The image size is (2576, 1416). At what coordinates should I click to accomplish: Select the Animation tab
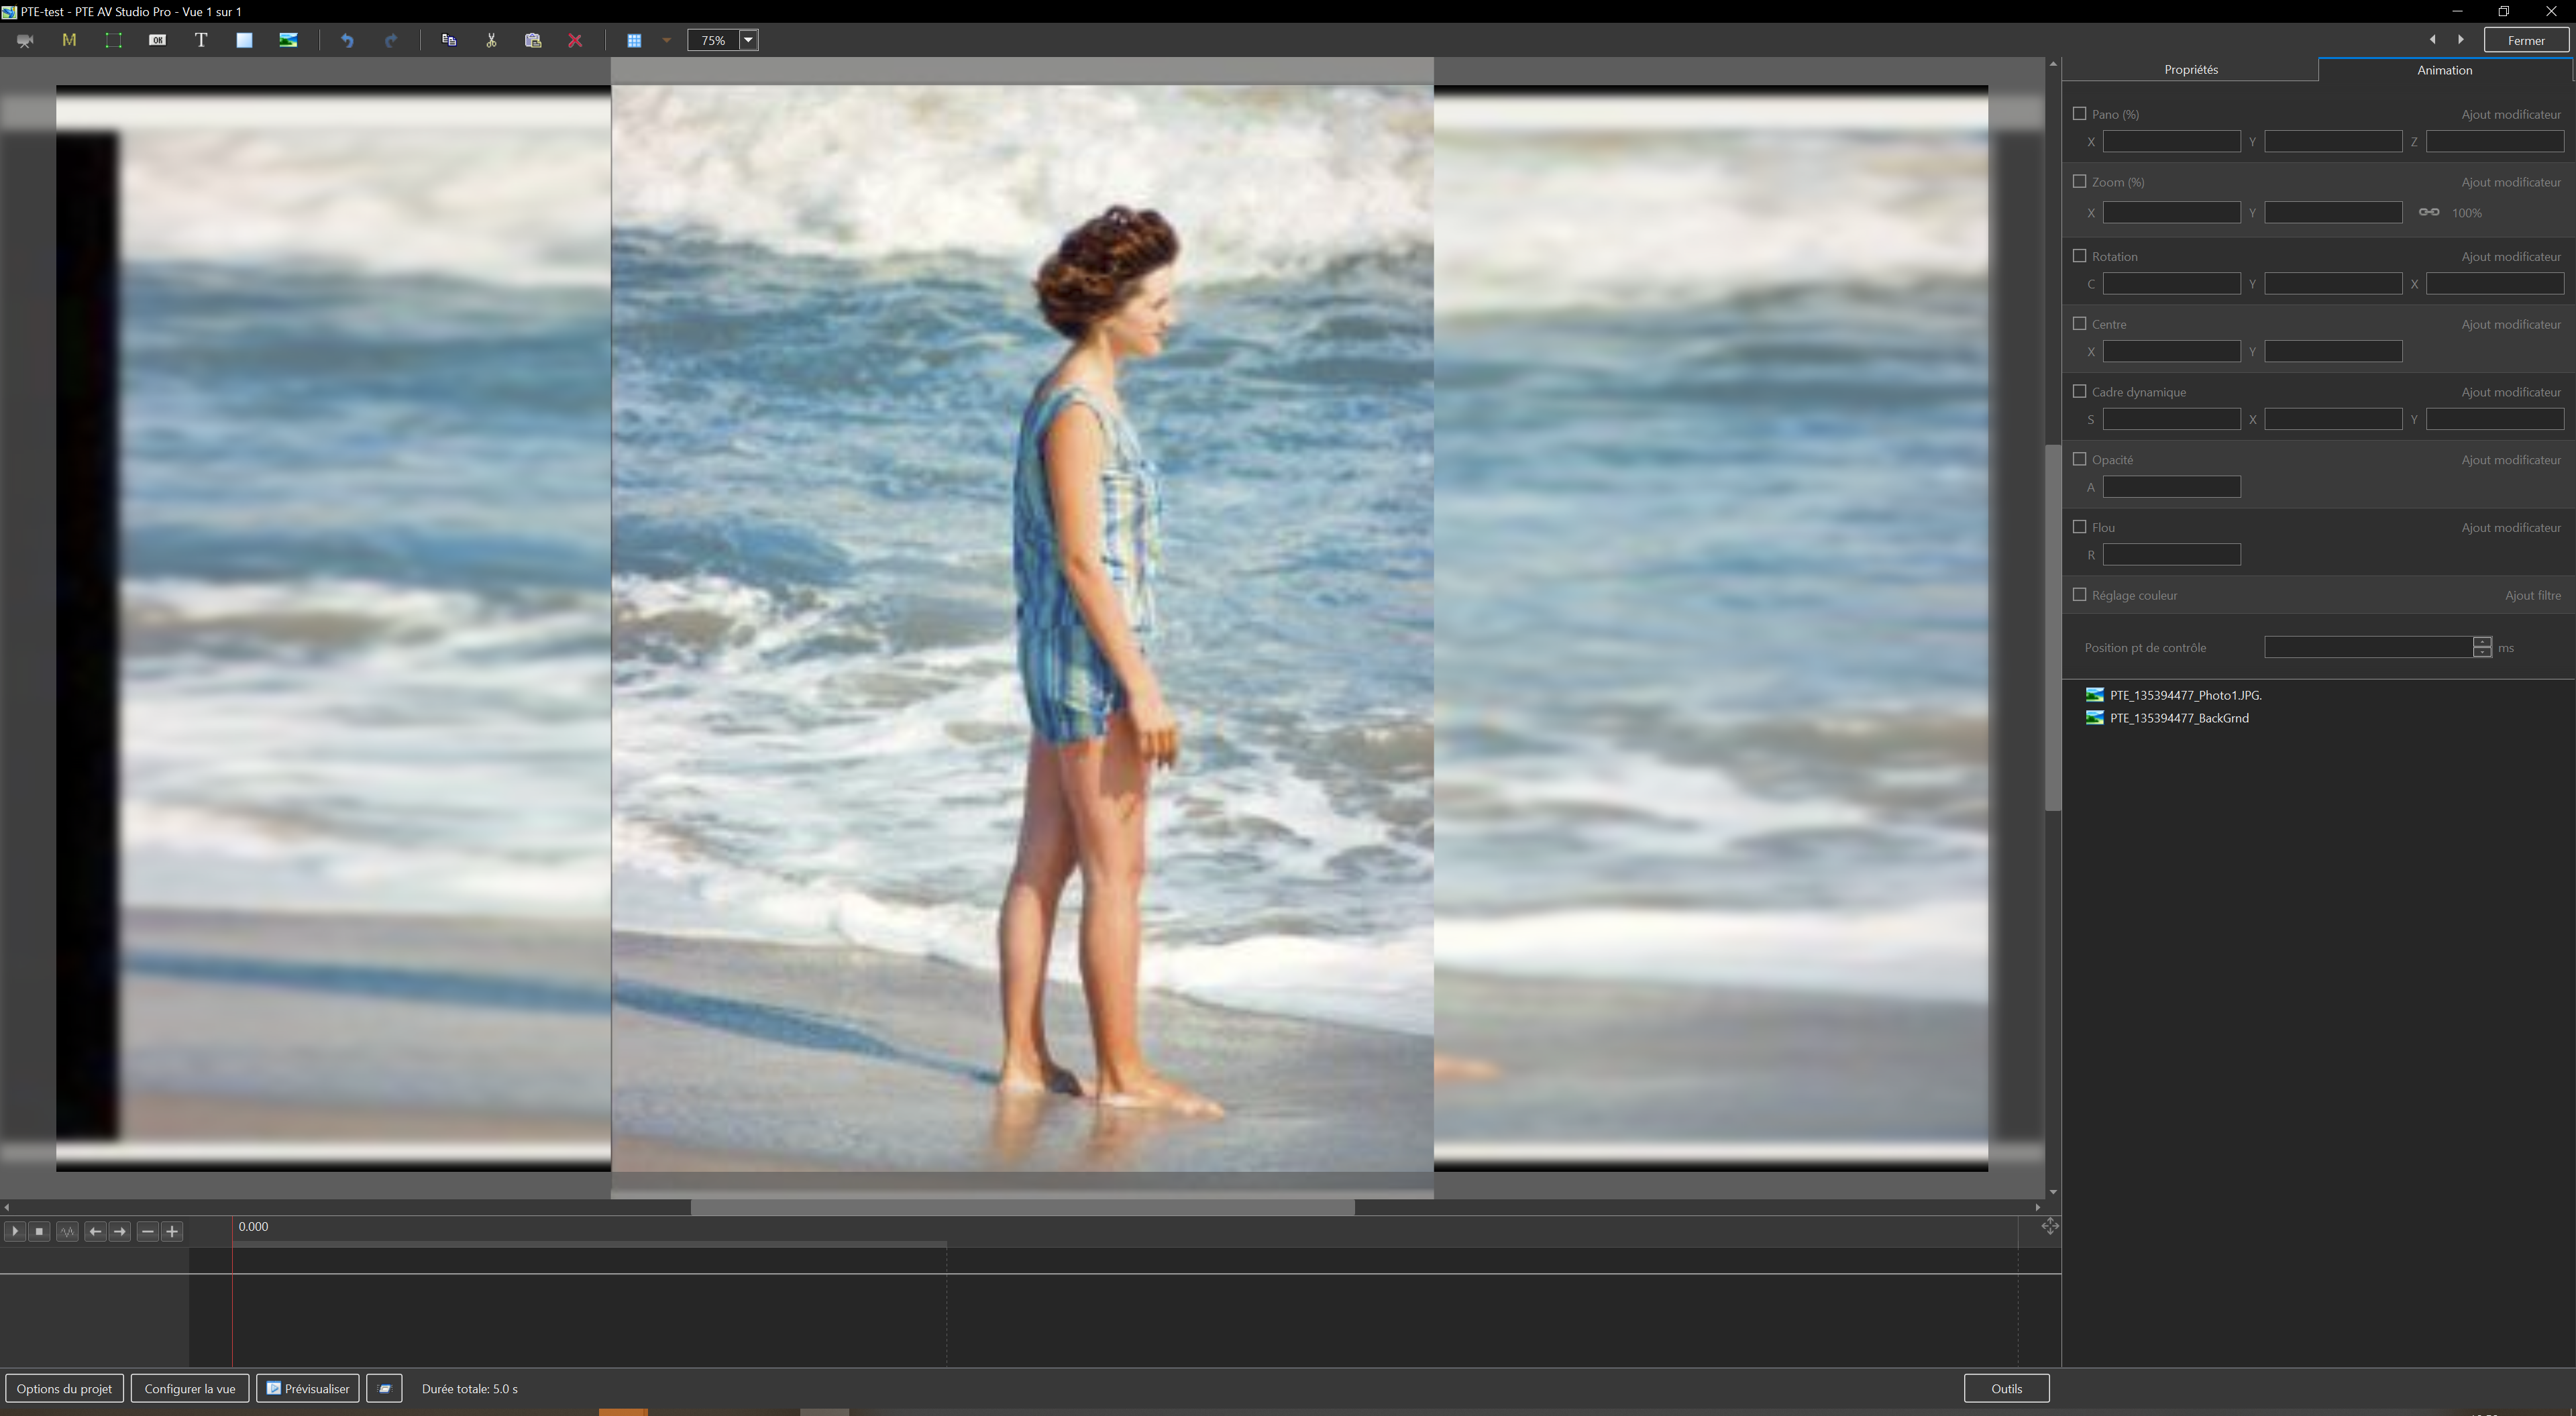point(2444,70)
